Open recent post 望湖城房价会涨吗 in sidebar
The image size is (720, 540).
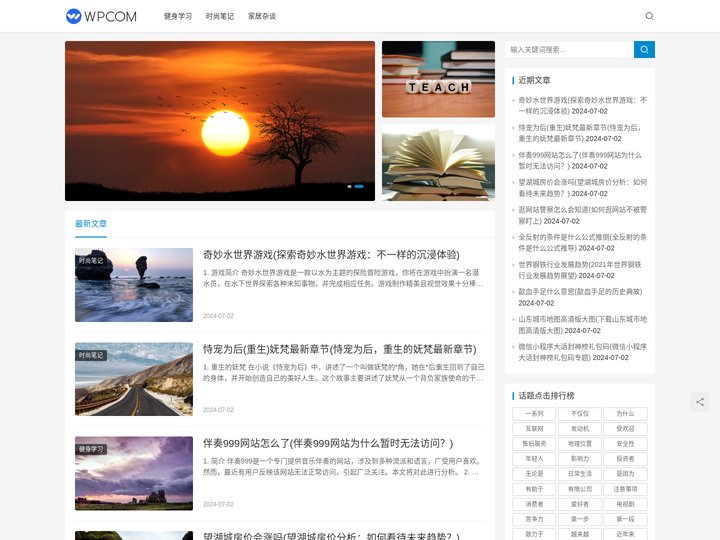pos(582,188)
